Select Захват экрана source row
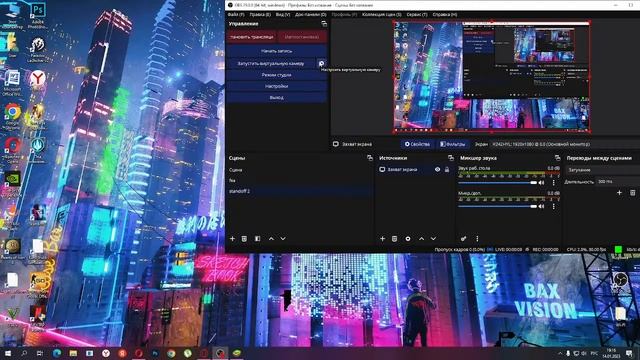The image size is (640, 360). click(415, 169)
